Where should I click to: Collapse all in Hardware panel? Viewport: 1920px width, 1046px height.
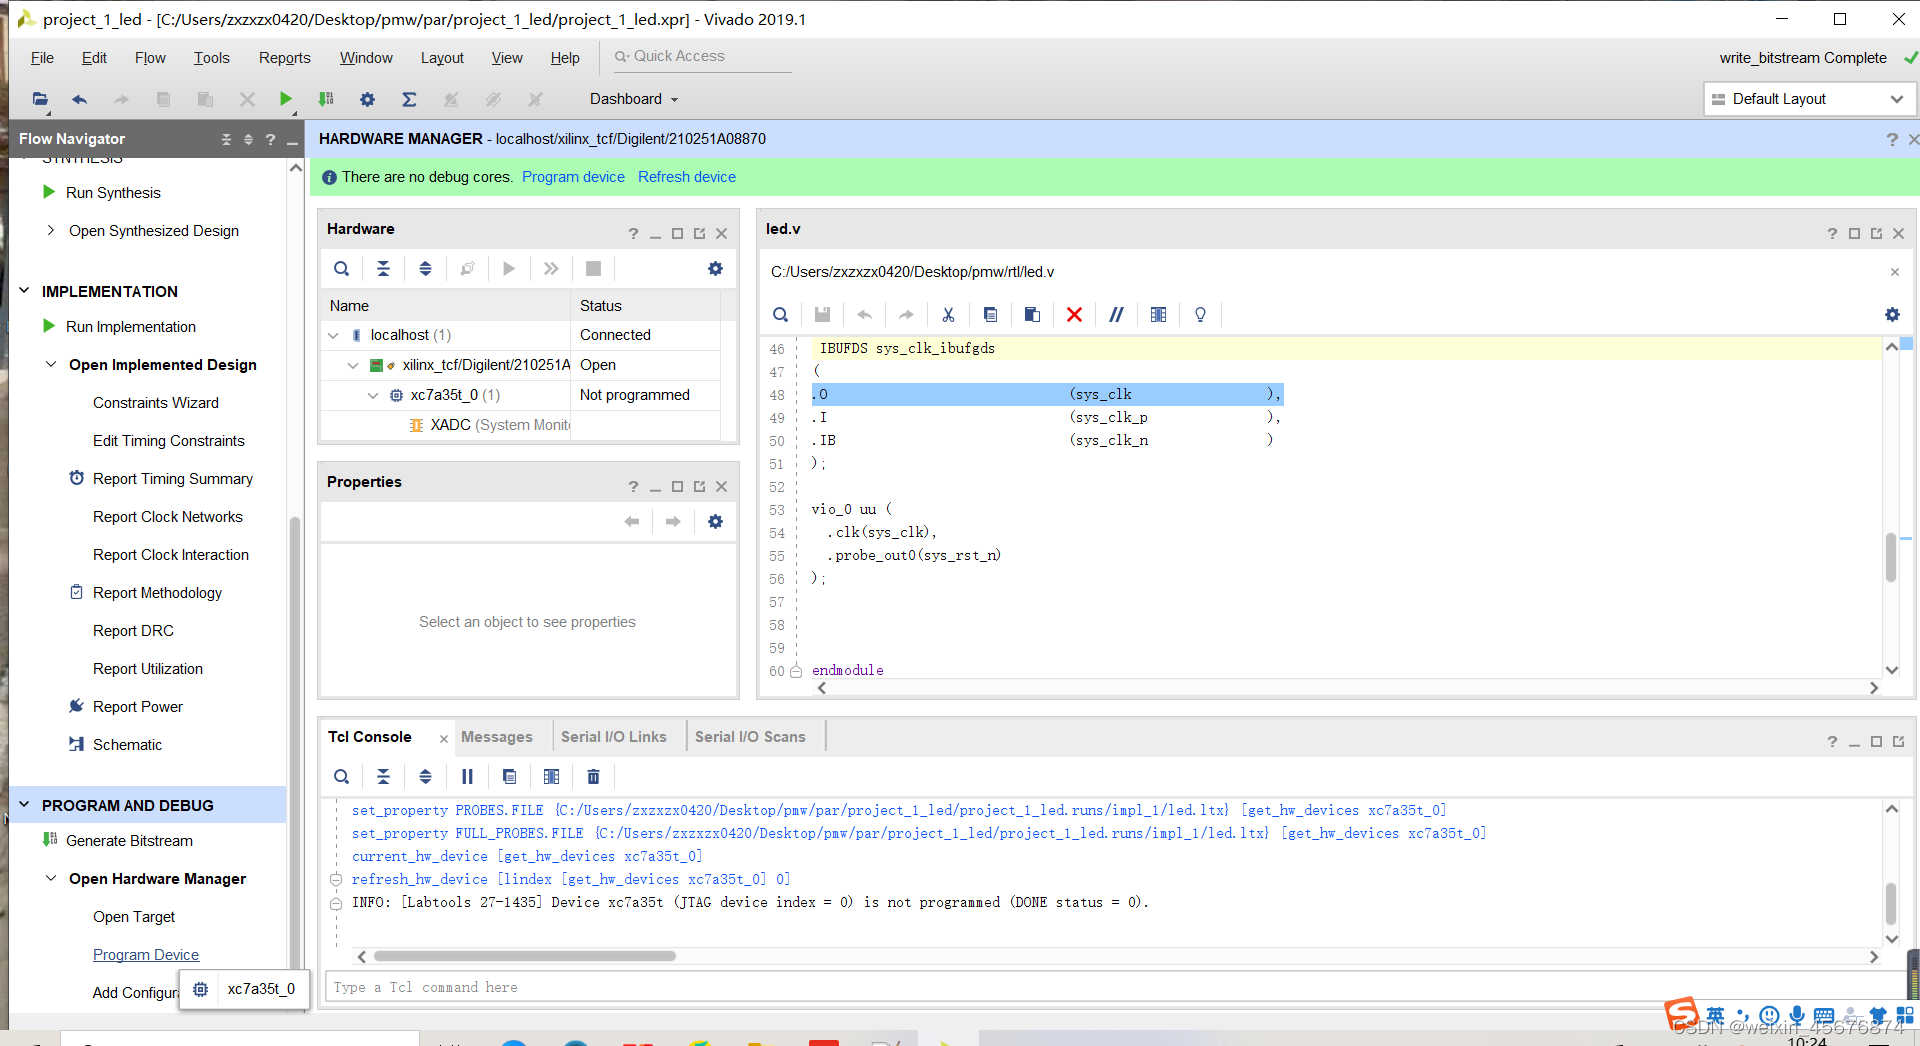tap(383, 268)
